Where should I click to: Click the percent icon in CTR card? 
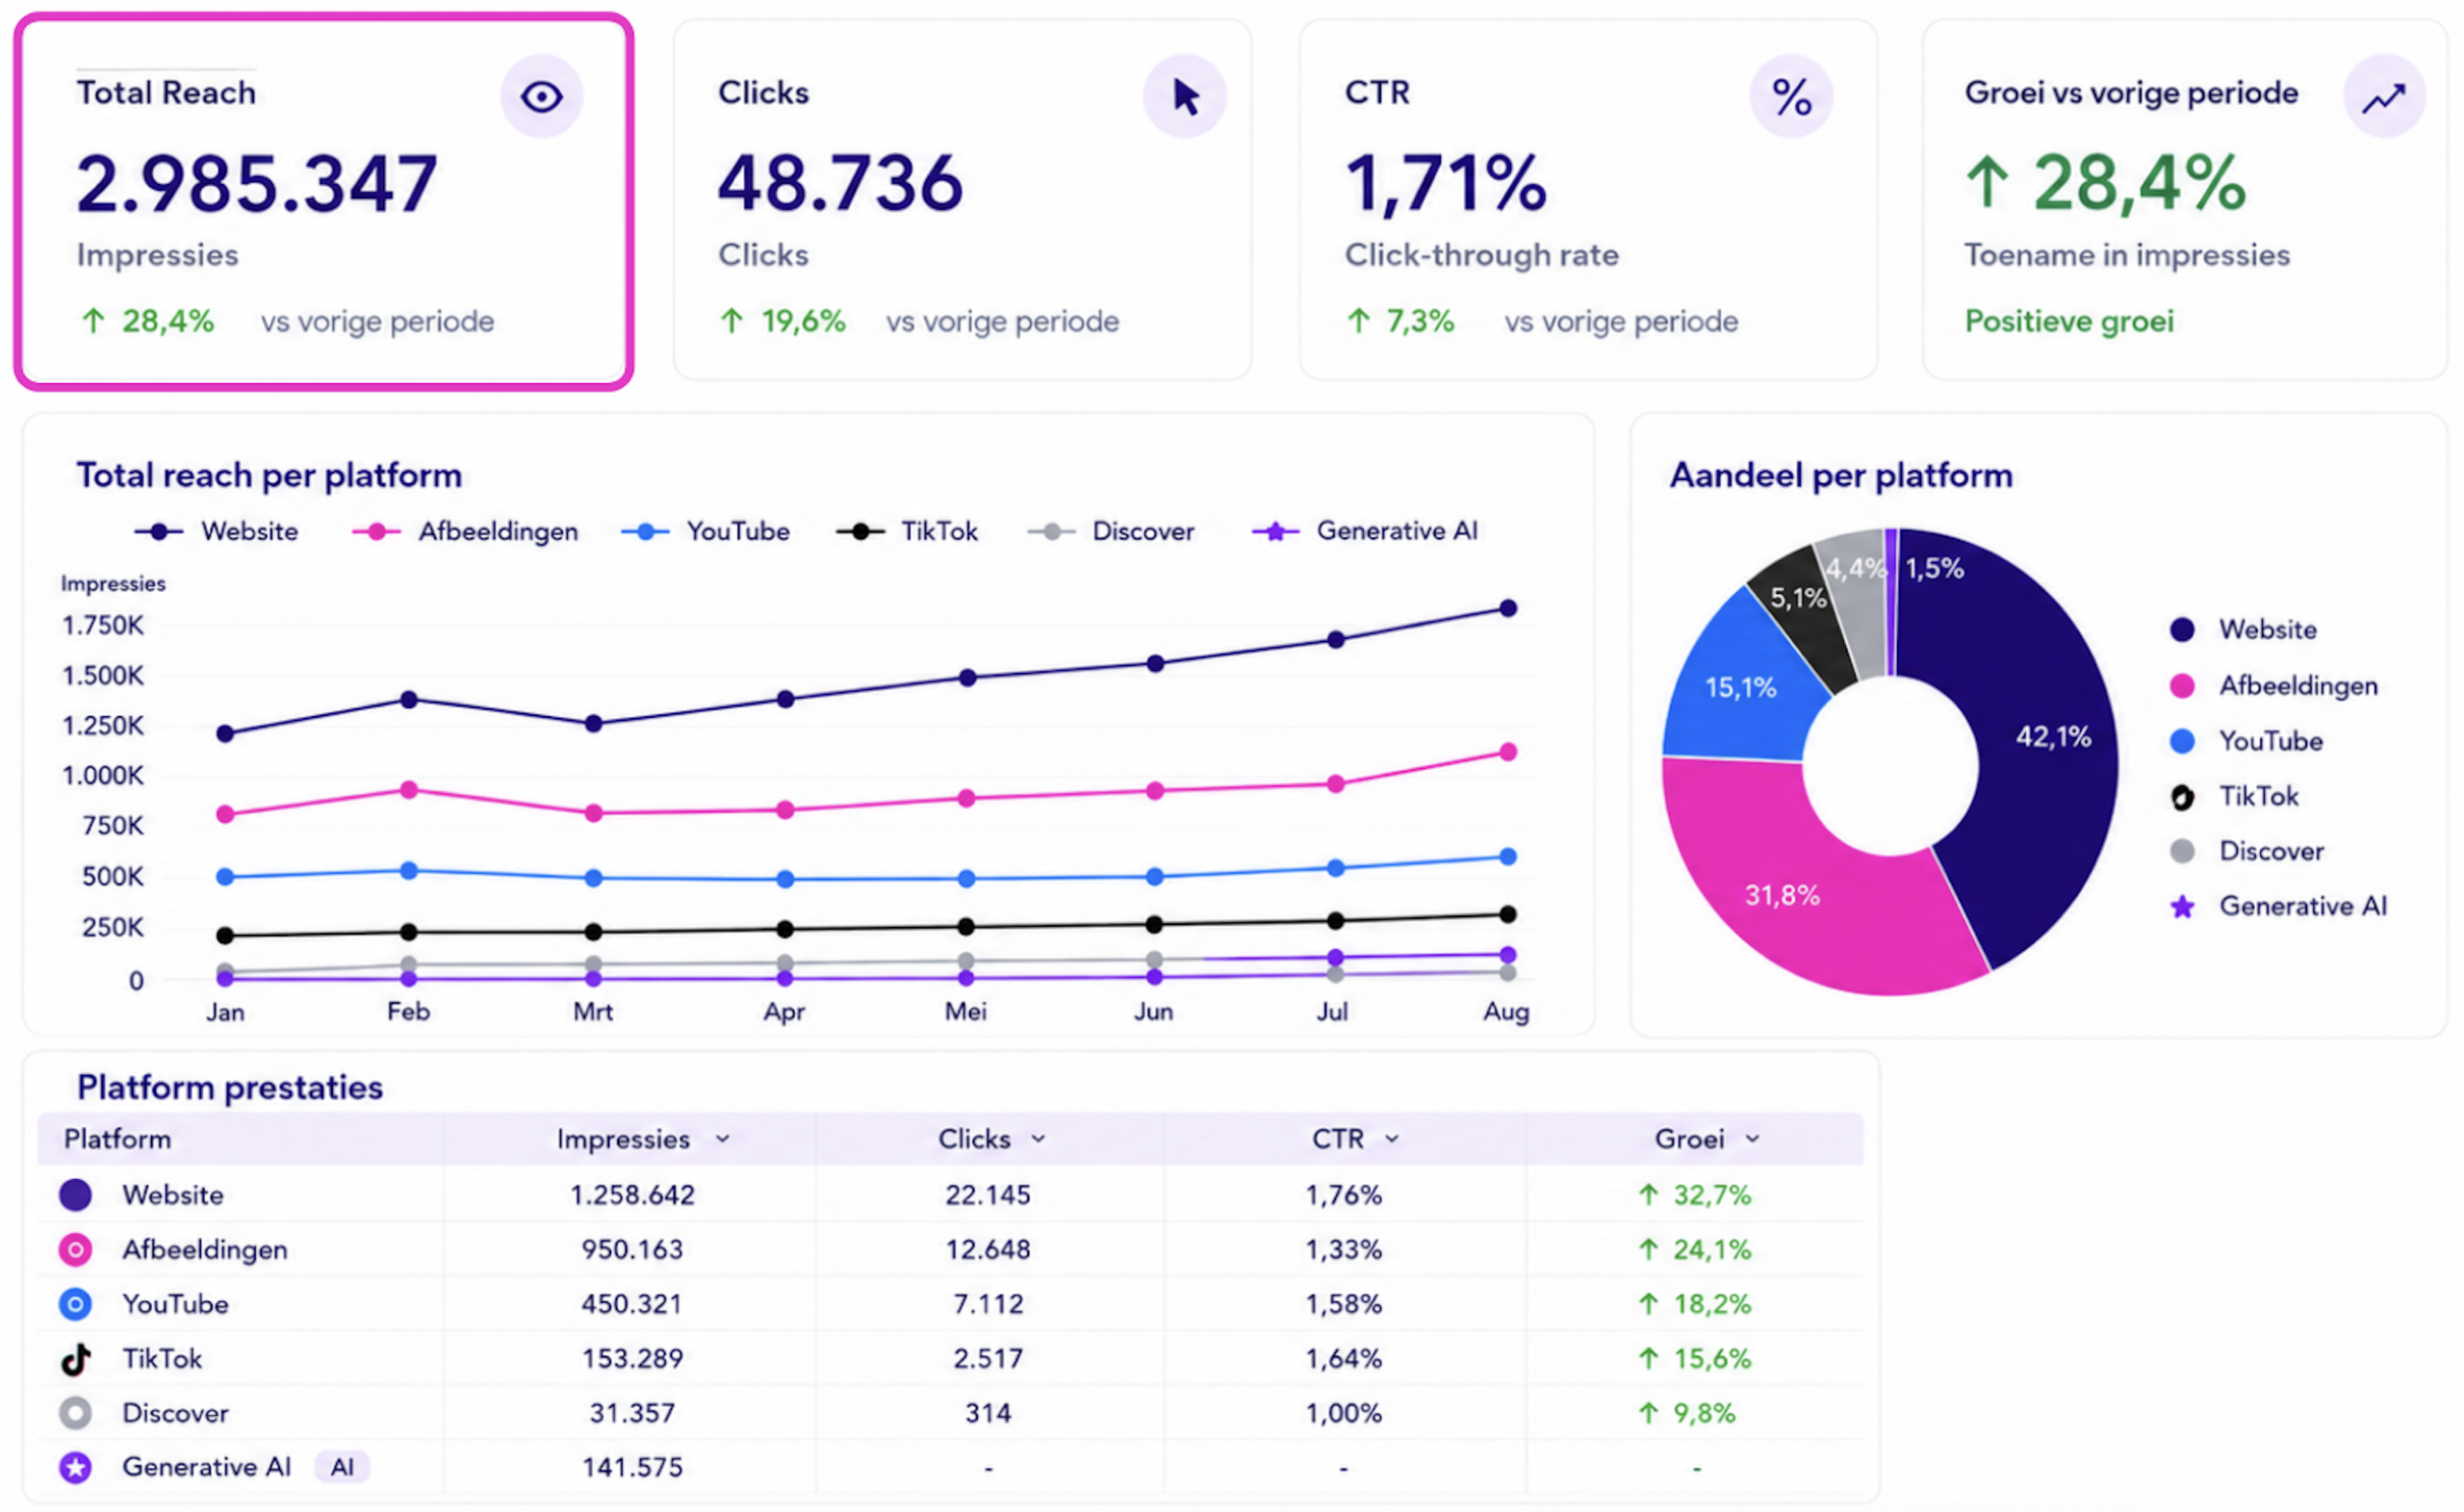pos(1791,97)
